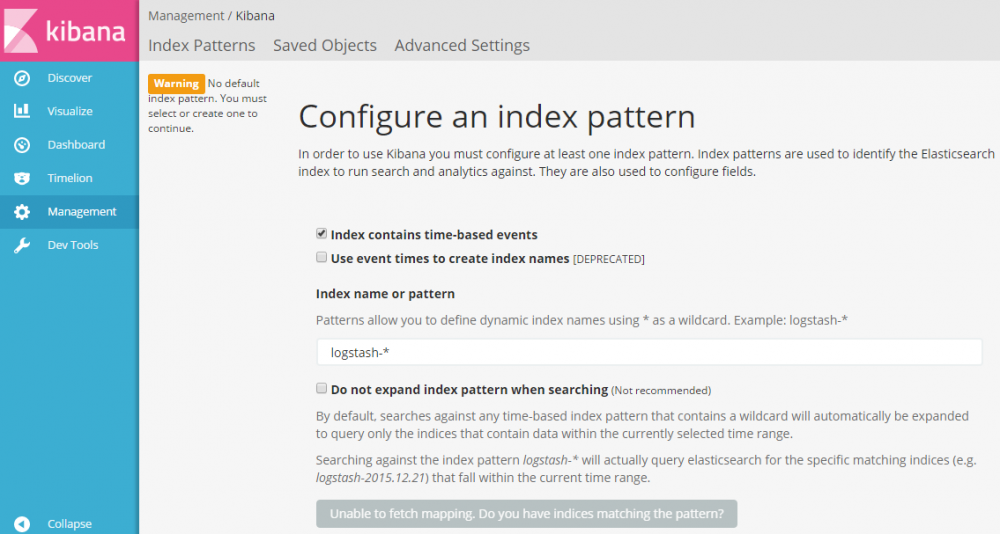Select the Dev Tools sidebar label
The height and width of the screenshot is (534, 1000).
point(72,245)
